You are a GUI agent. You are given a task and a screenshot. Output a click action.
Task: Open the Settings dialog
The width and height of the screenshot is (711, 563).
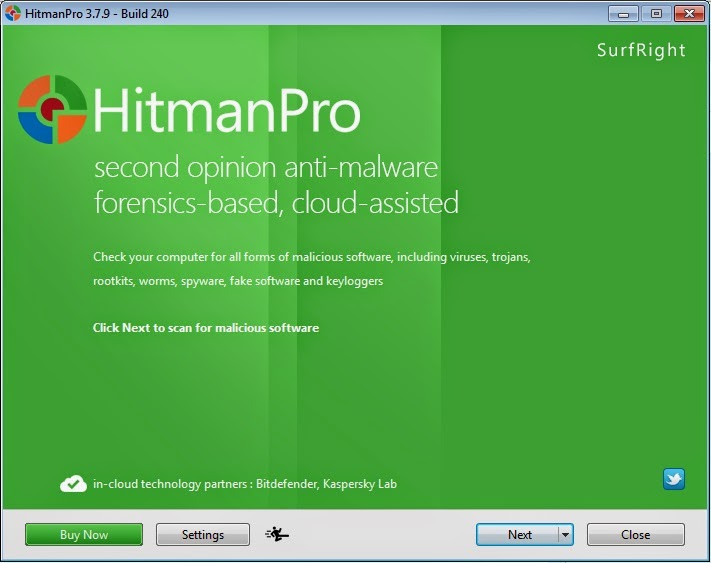203,535
